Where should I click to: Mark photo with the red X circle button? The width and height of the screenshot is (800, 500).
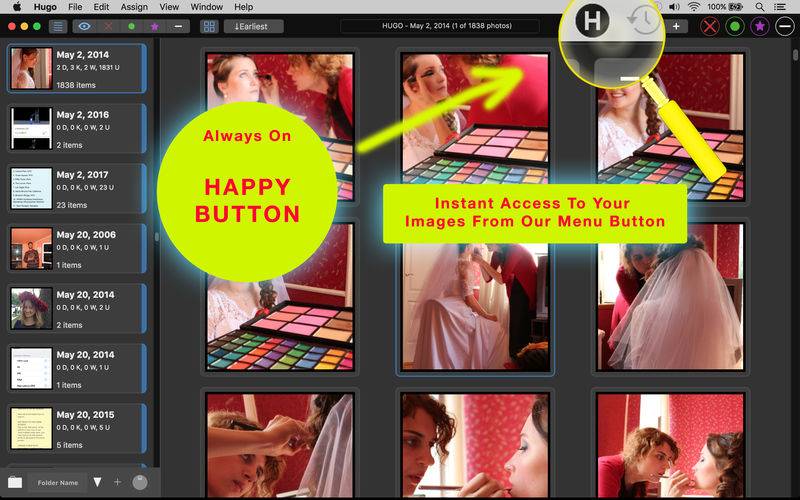click(x=710, y=27)
